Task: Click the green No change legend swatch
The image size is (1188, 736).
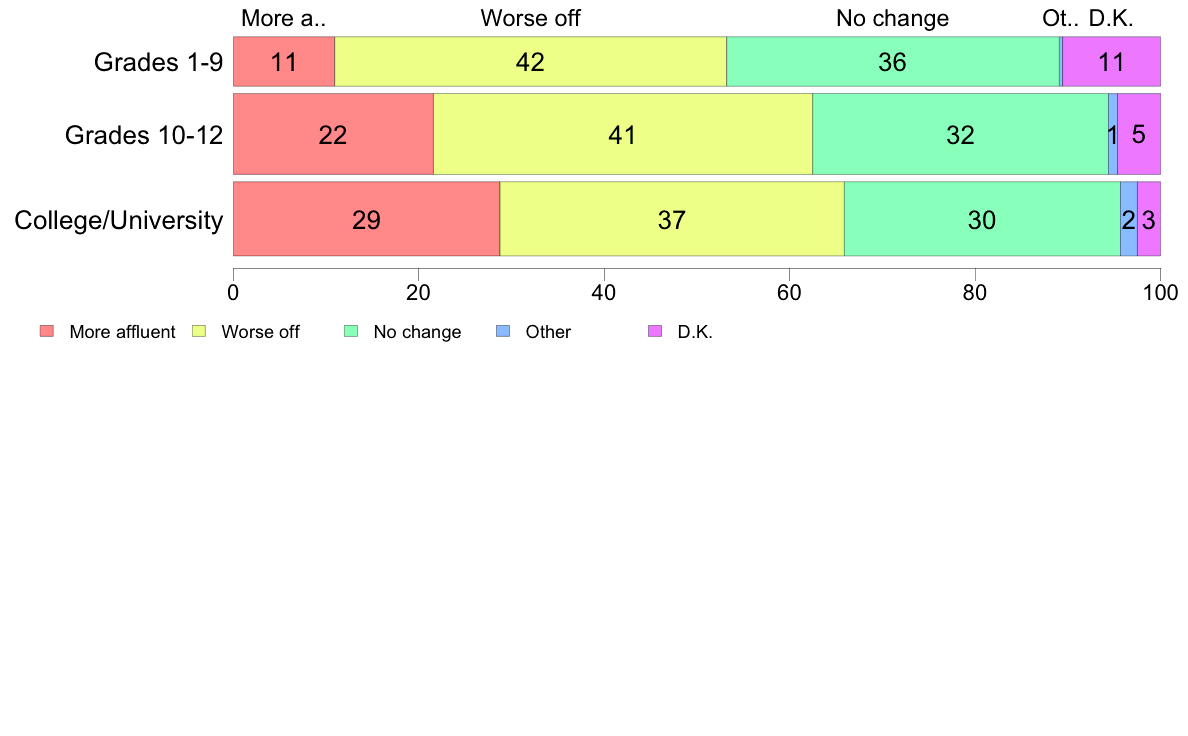Action: coord(351,331)
